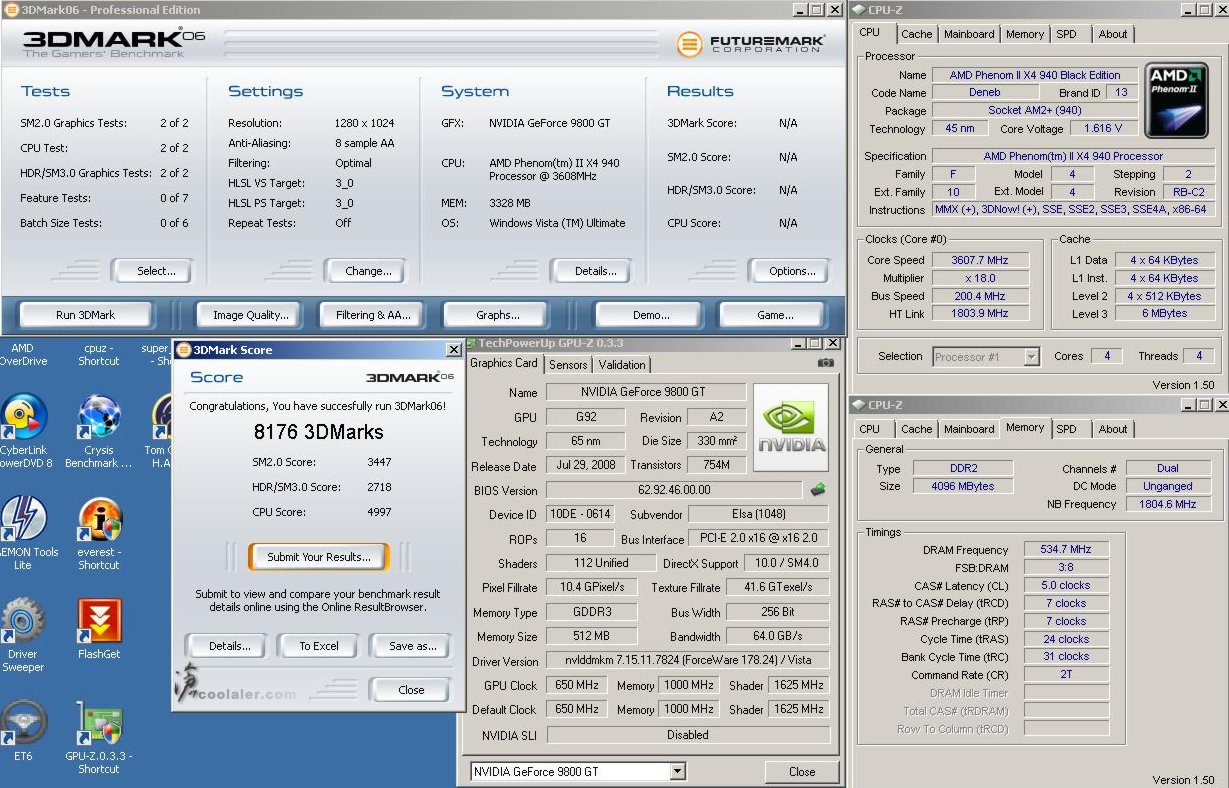The width and height of the screenshot is (1229, 788).
Task: Click the GPU-Z title bar icon
Action: coord(471,343)
